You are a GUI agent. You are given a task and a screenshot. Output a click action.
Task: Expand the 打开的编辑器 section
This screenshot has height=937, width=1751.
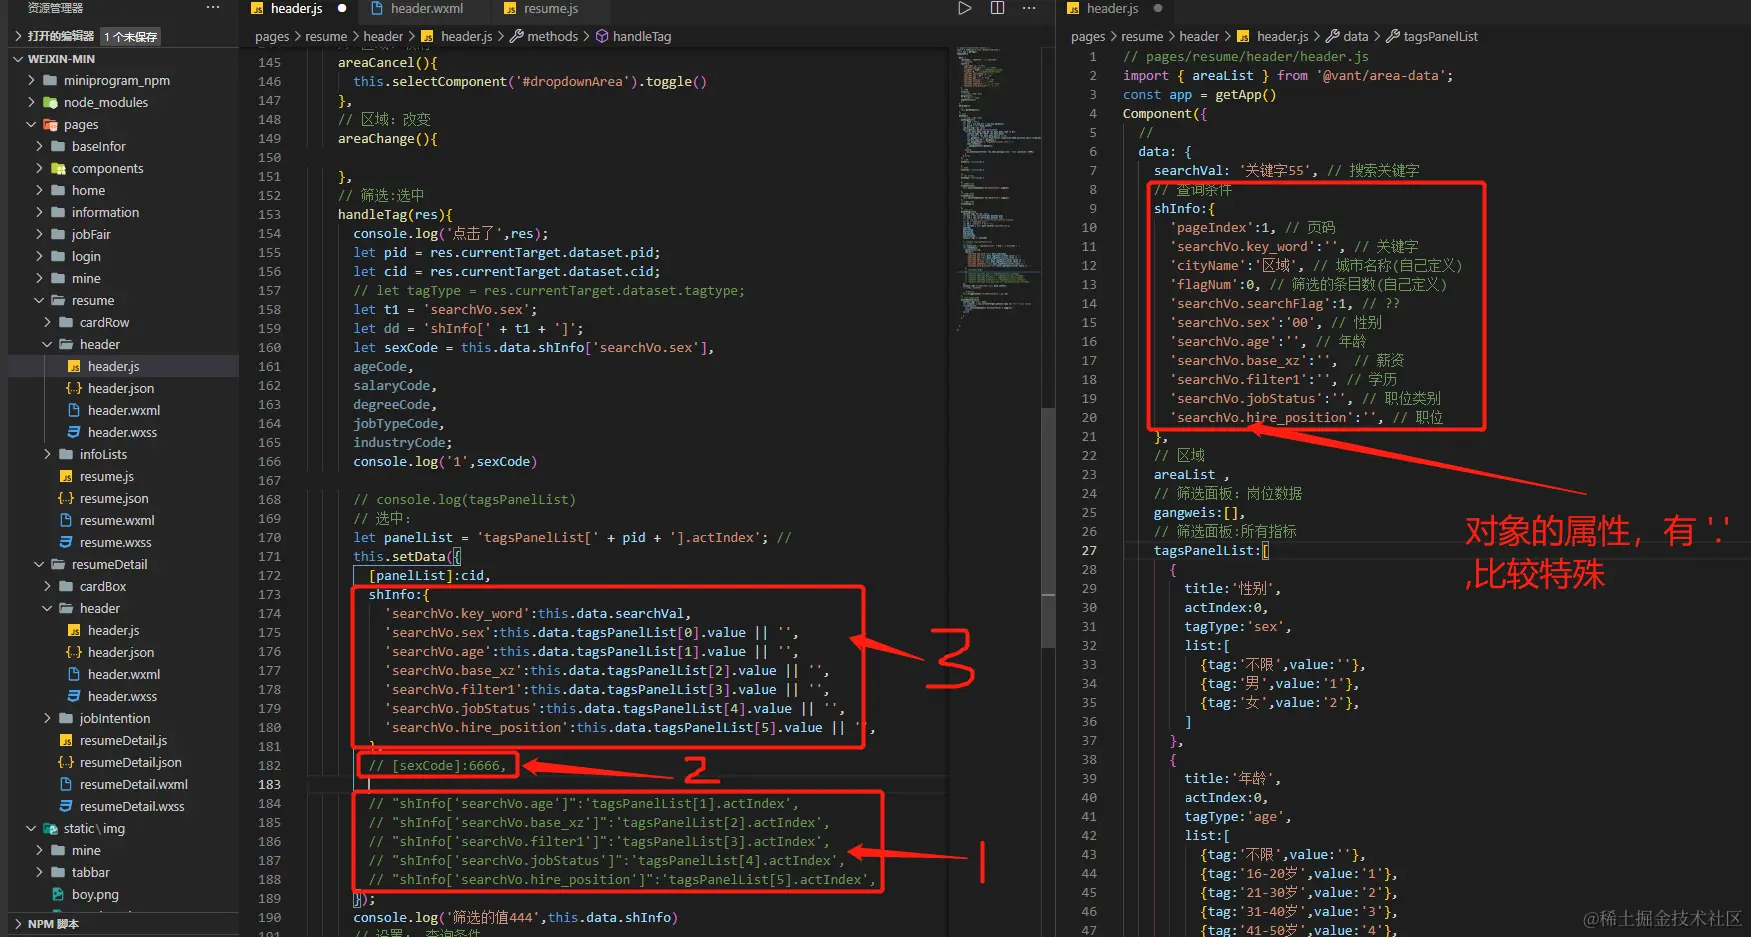click(61, 36)
